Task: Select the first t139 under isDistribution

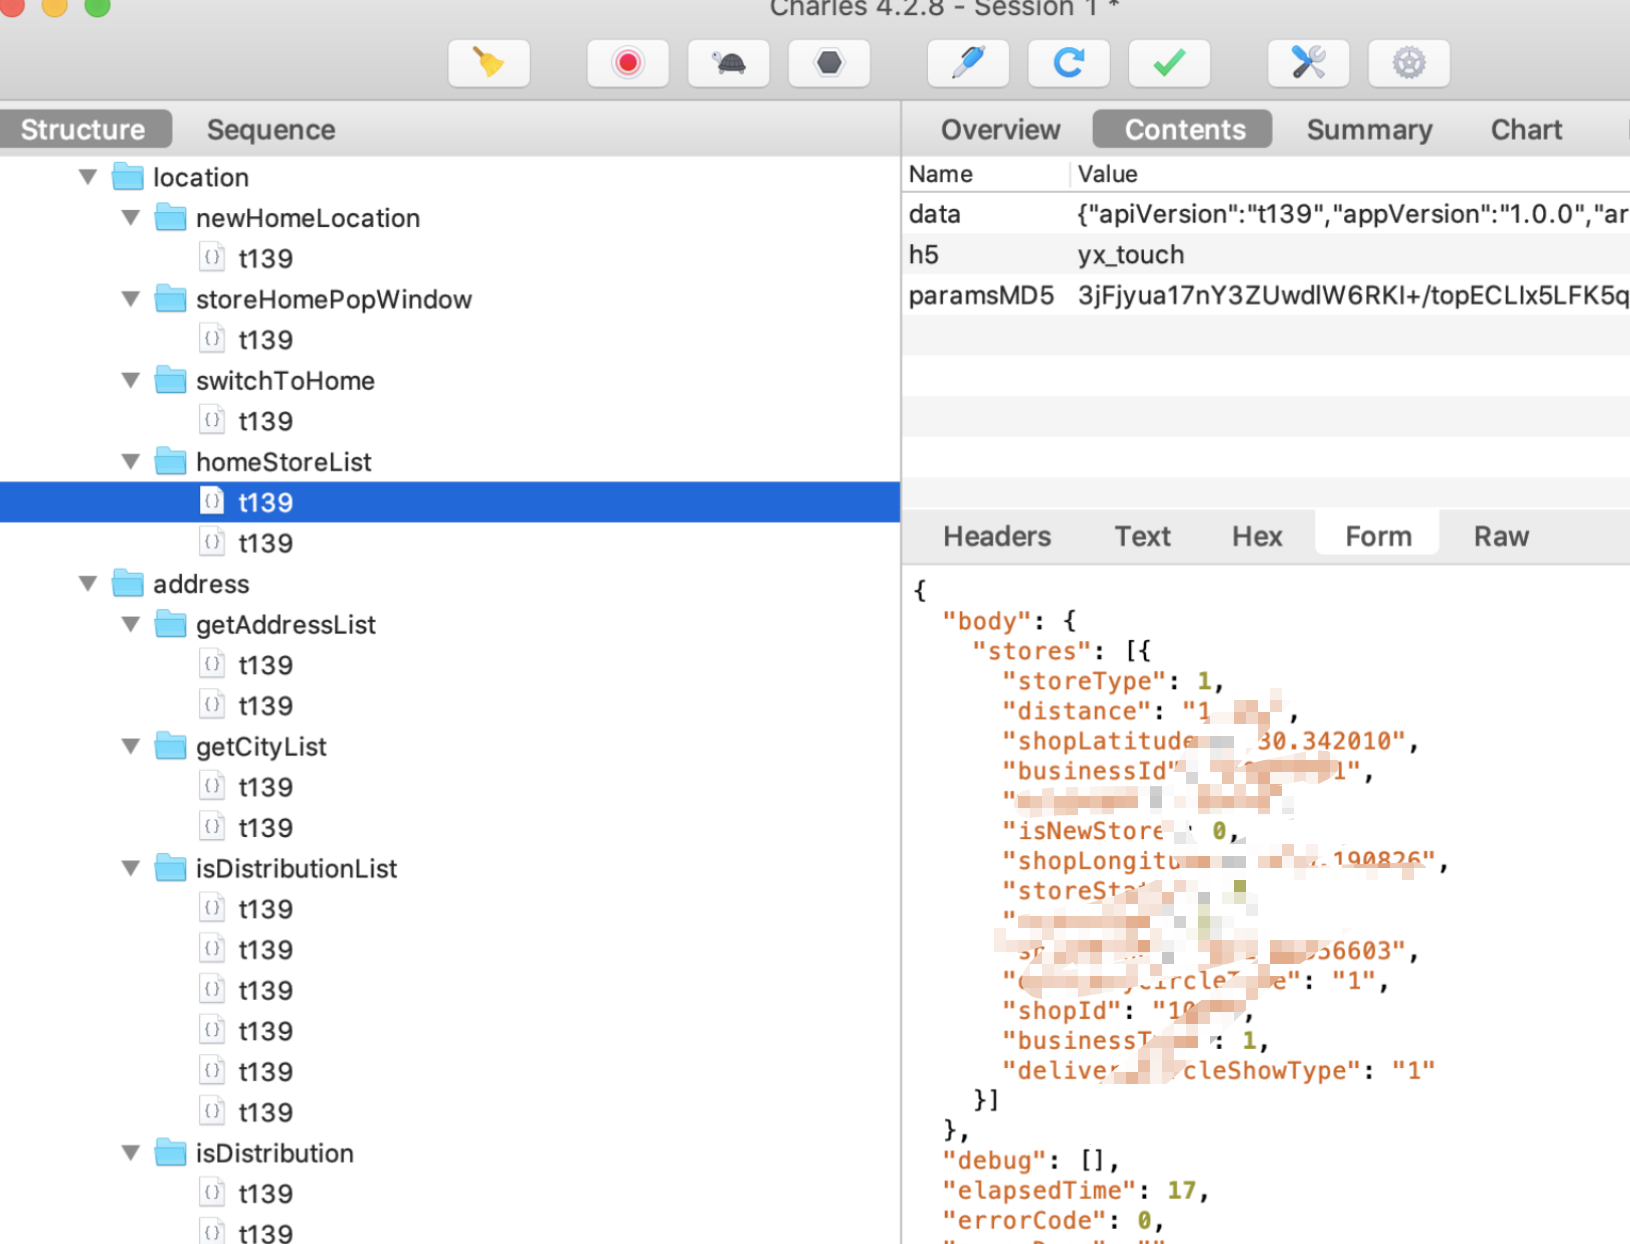Action: pos(265,1194)
